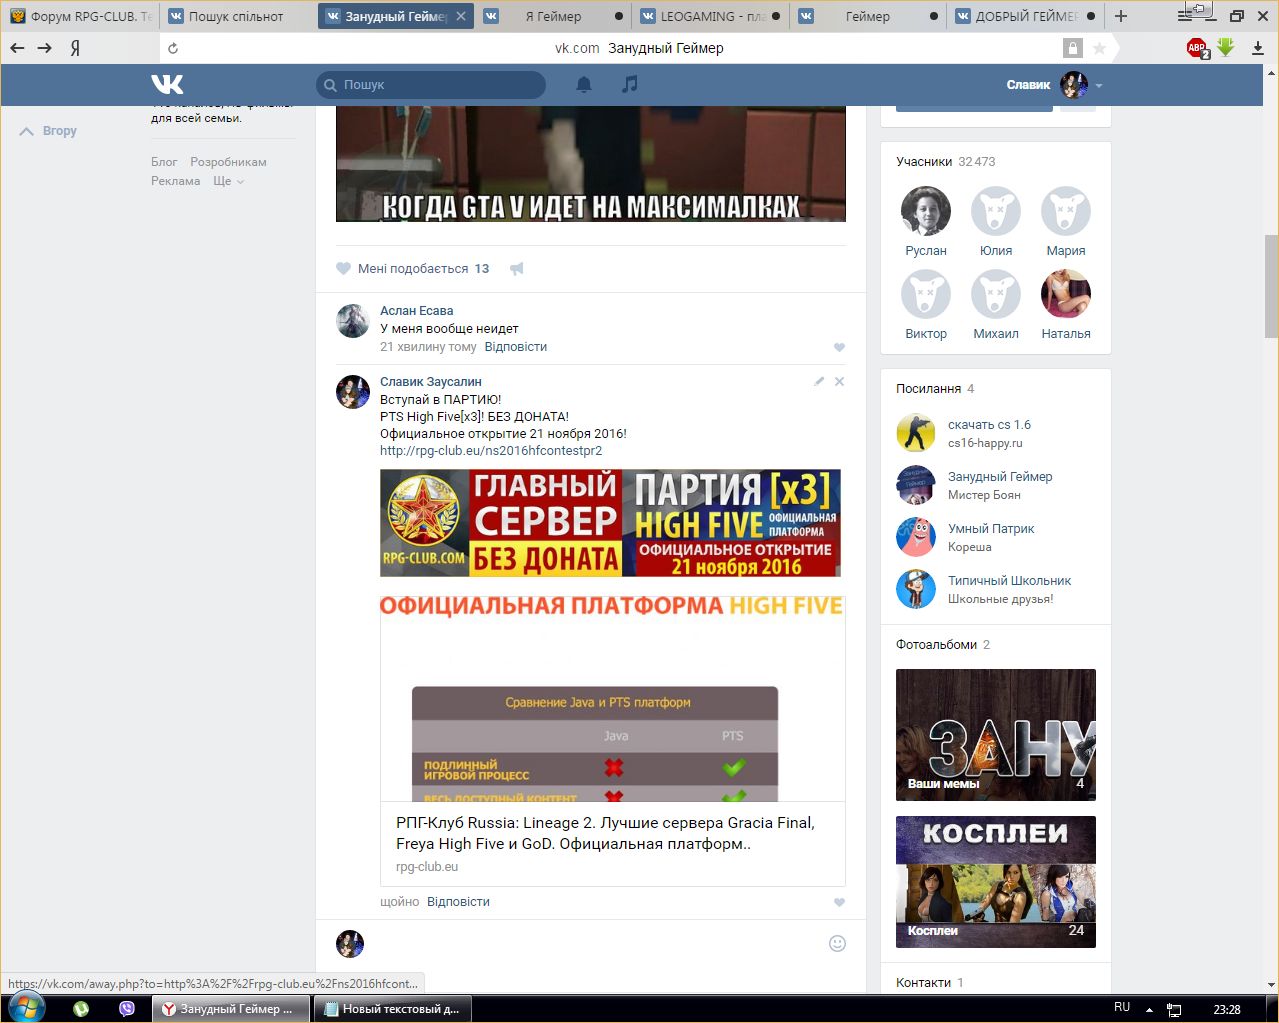This screenshot has height=1023, width=1279.
Task: Open Славик Заусалин's profile name link
Action: pos(431,382)
